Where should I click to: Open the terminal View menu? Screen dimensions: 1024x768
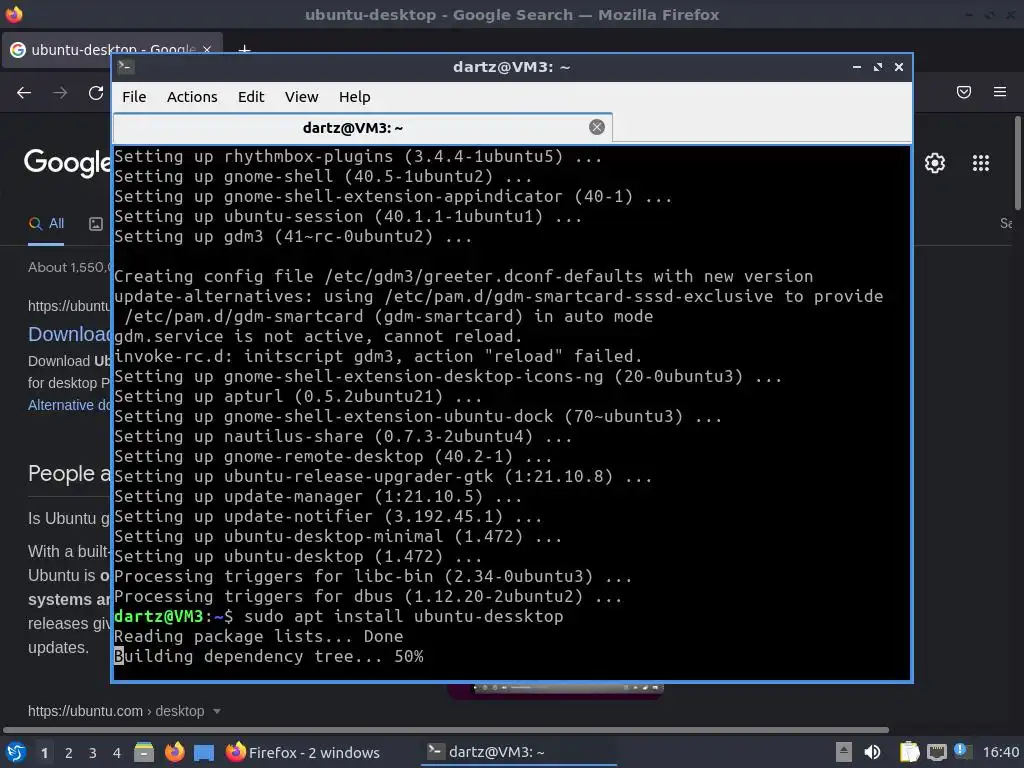tap(301, 97)
